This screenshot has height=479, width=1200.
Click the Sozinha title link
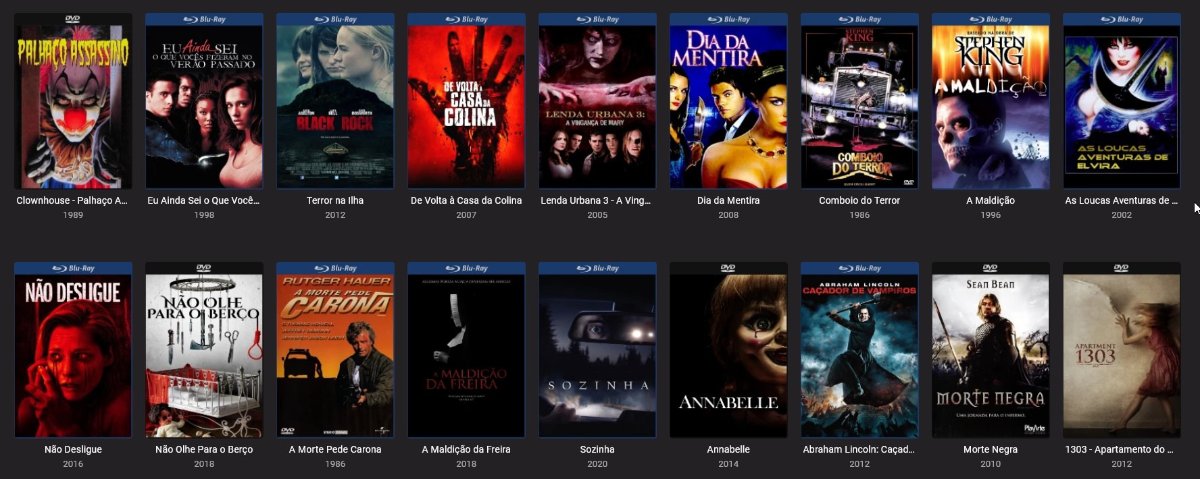tap(597, 450)
